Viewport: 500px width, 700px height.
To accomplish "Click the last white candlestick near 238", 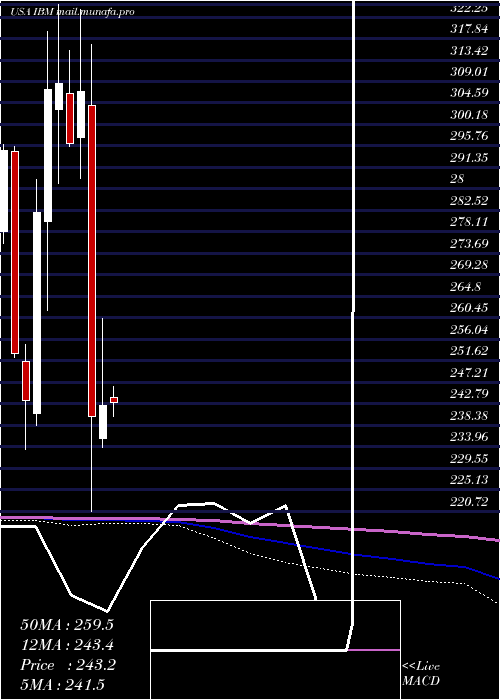I will (103, 422).
